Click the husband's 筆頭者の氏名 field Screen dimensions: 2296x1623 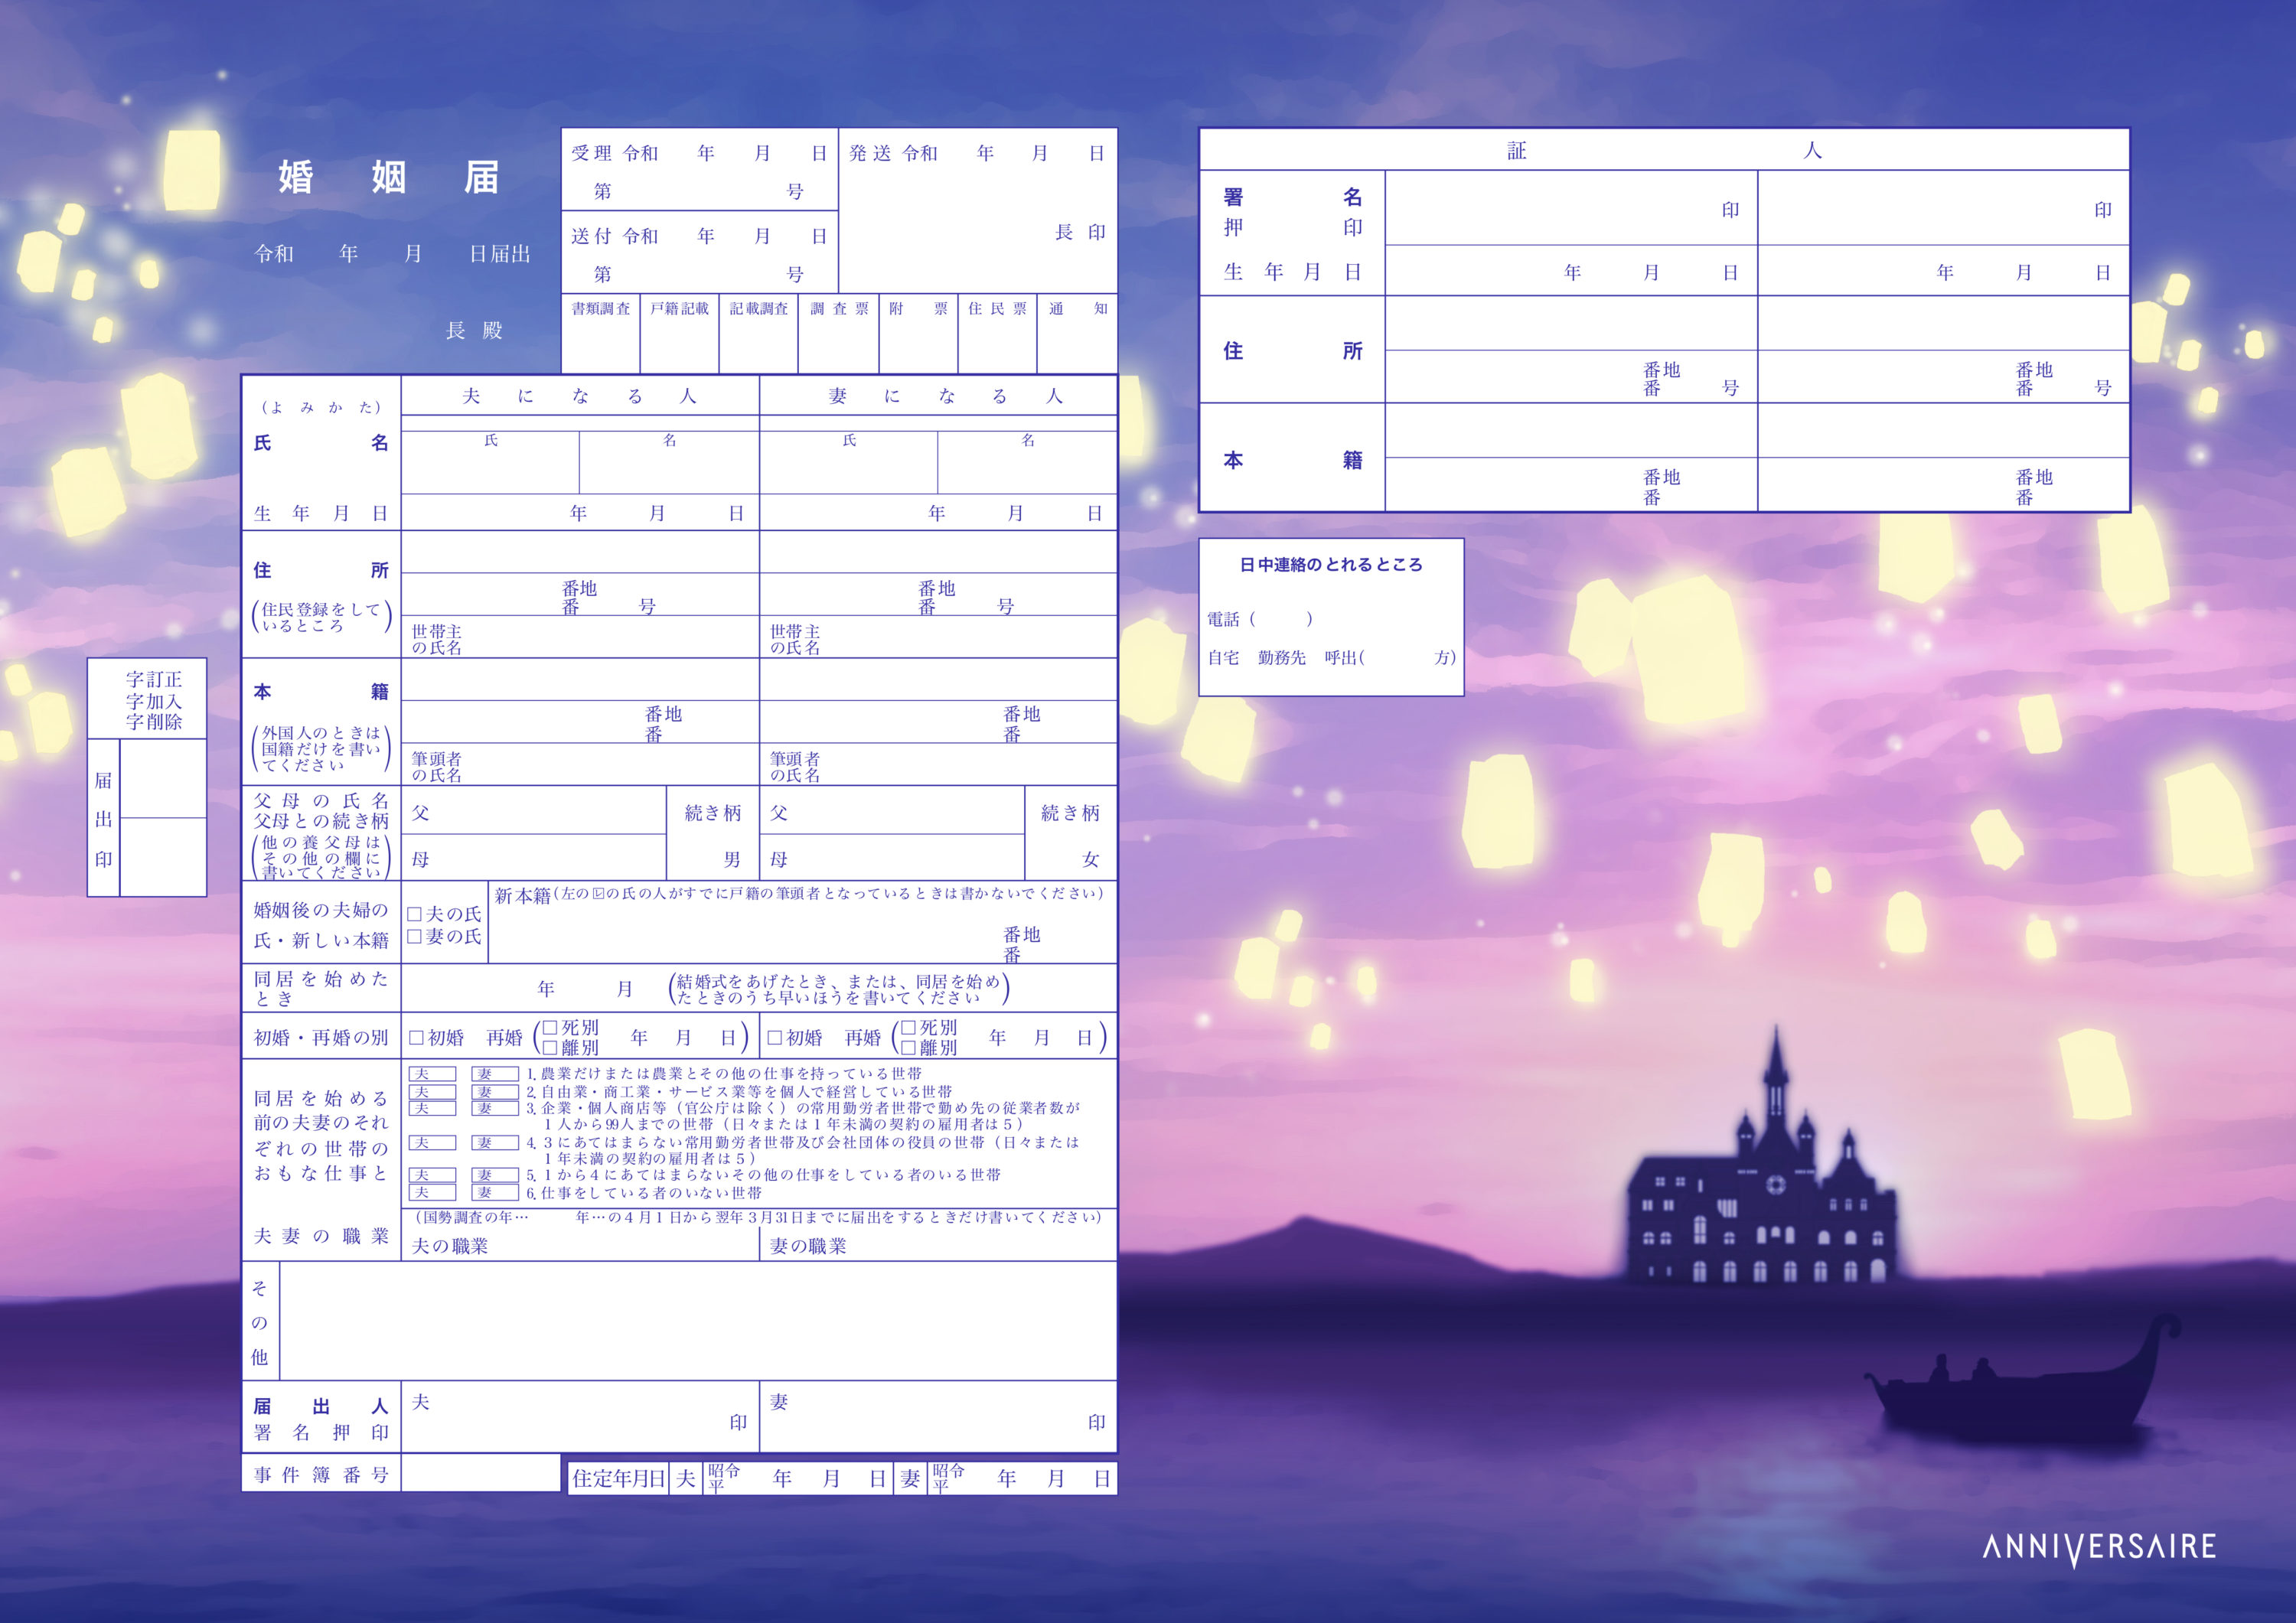tap(580, 765)
